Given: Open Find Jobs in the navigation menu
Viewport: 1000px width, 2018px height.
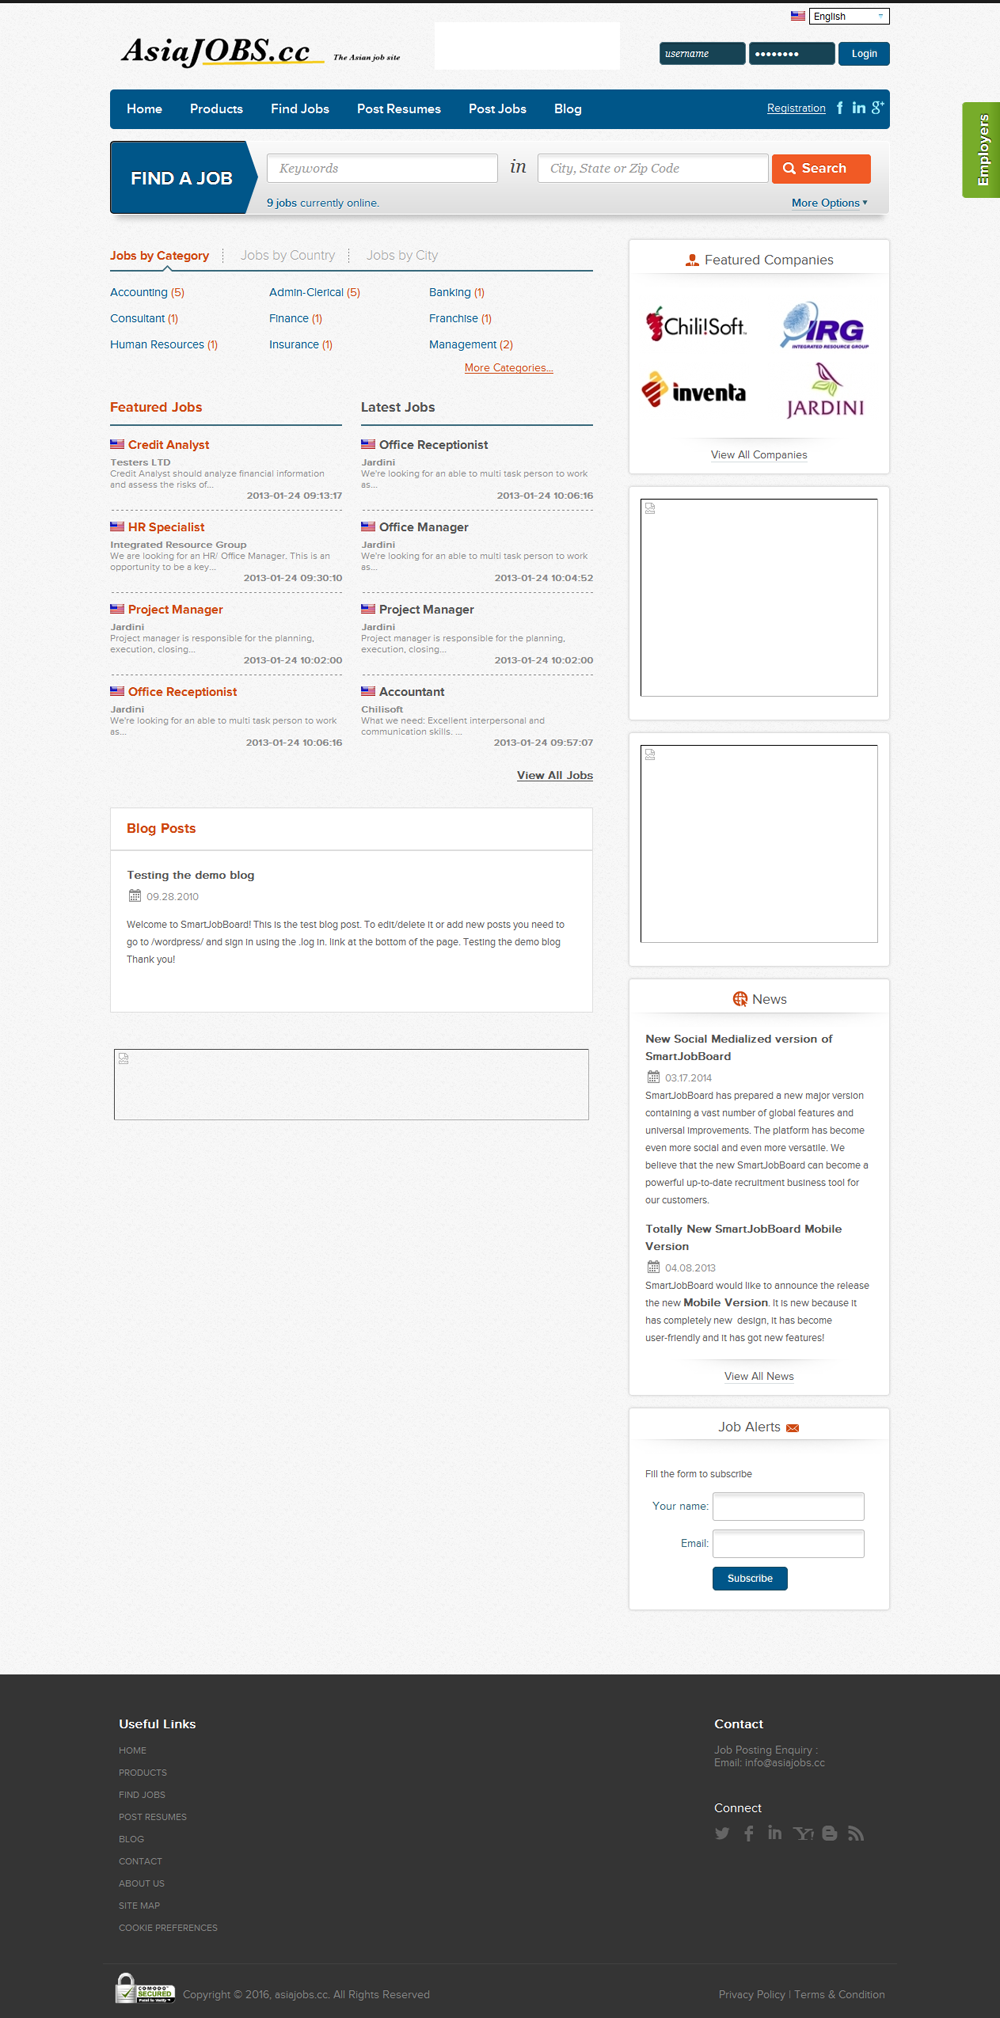Looking at the screenshot, I should pyautogui.click(x=299, y=109).
